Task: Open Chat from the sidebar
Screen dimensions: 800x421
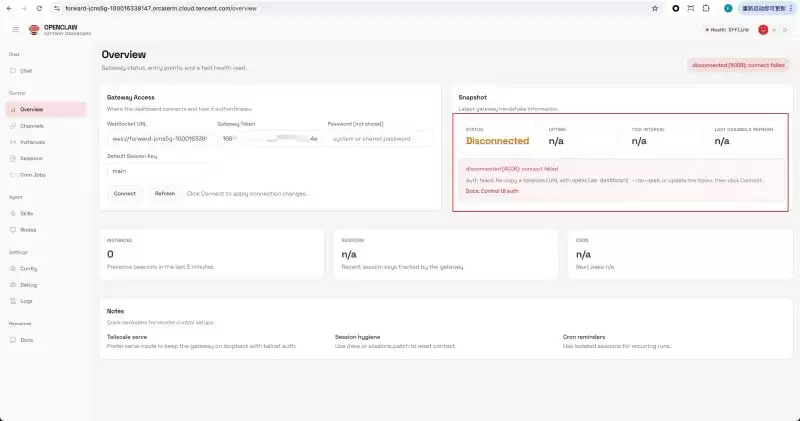Action: coord(46,71)
